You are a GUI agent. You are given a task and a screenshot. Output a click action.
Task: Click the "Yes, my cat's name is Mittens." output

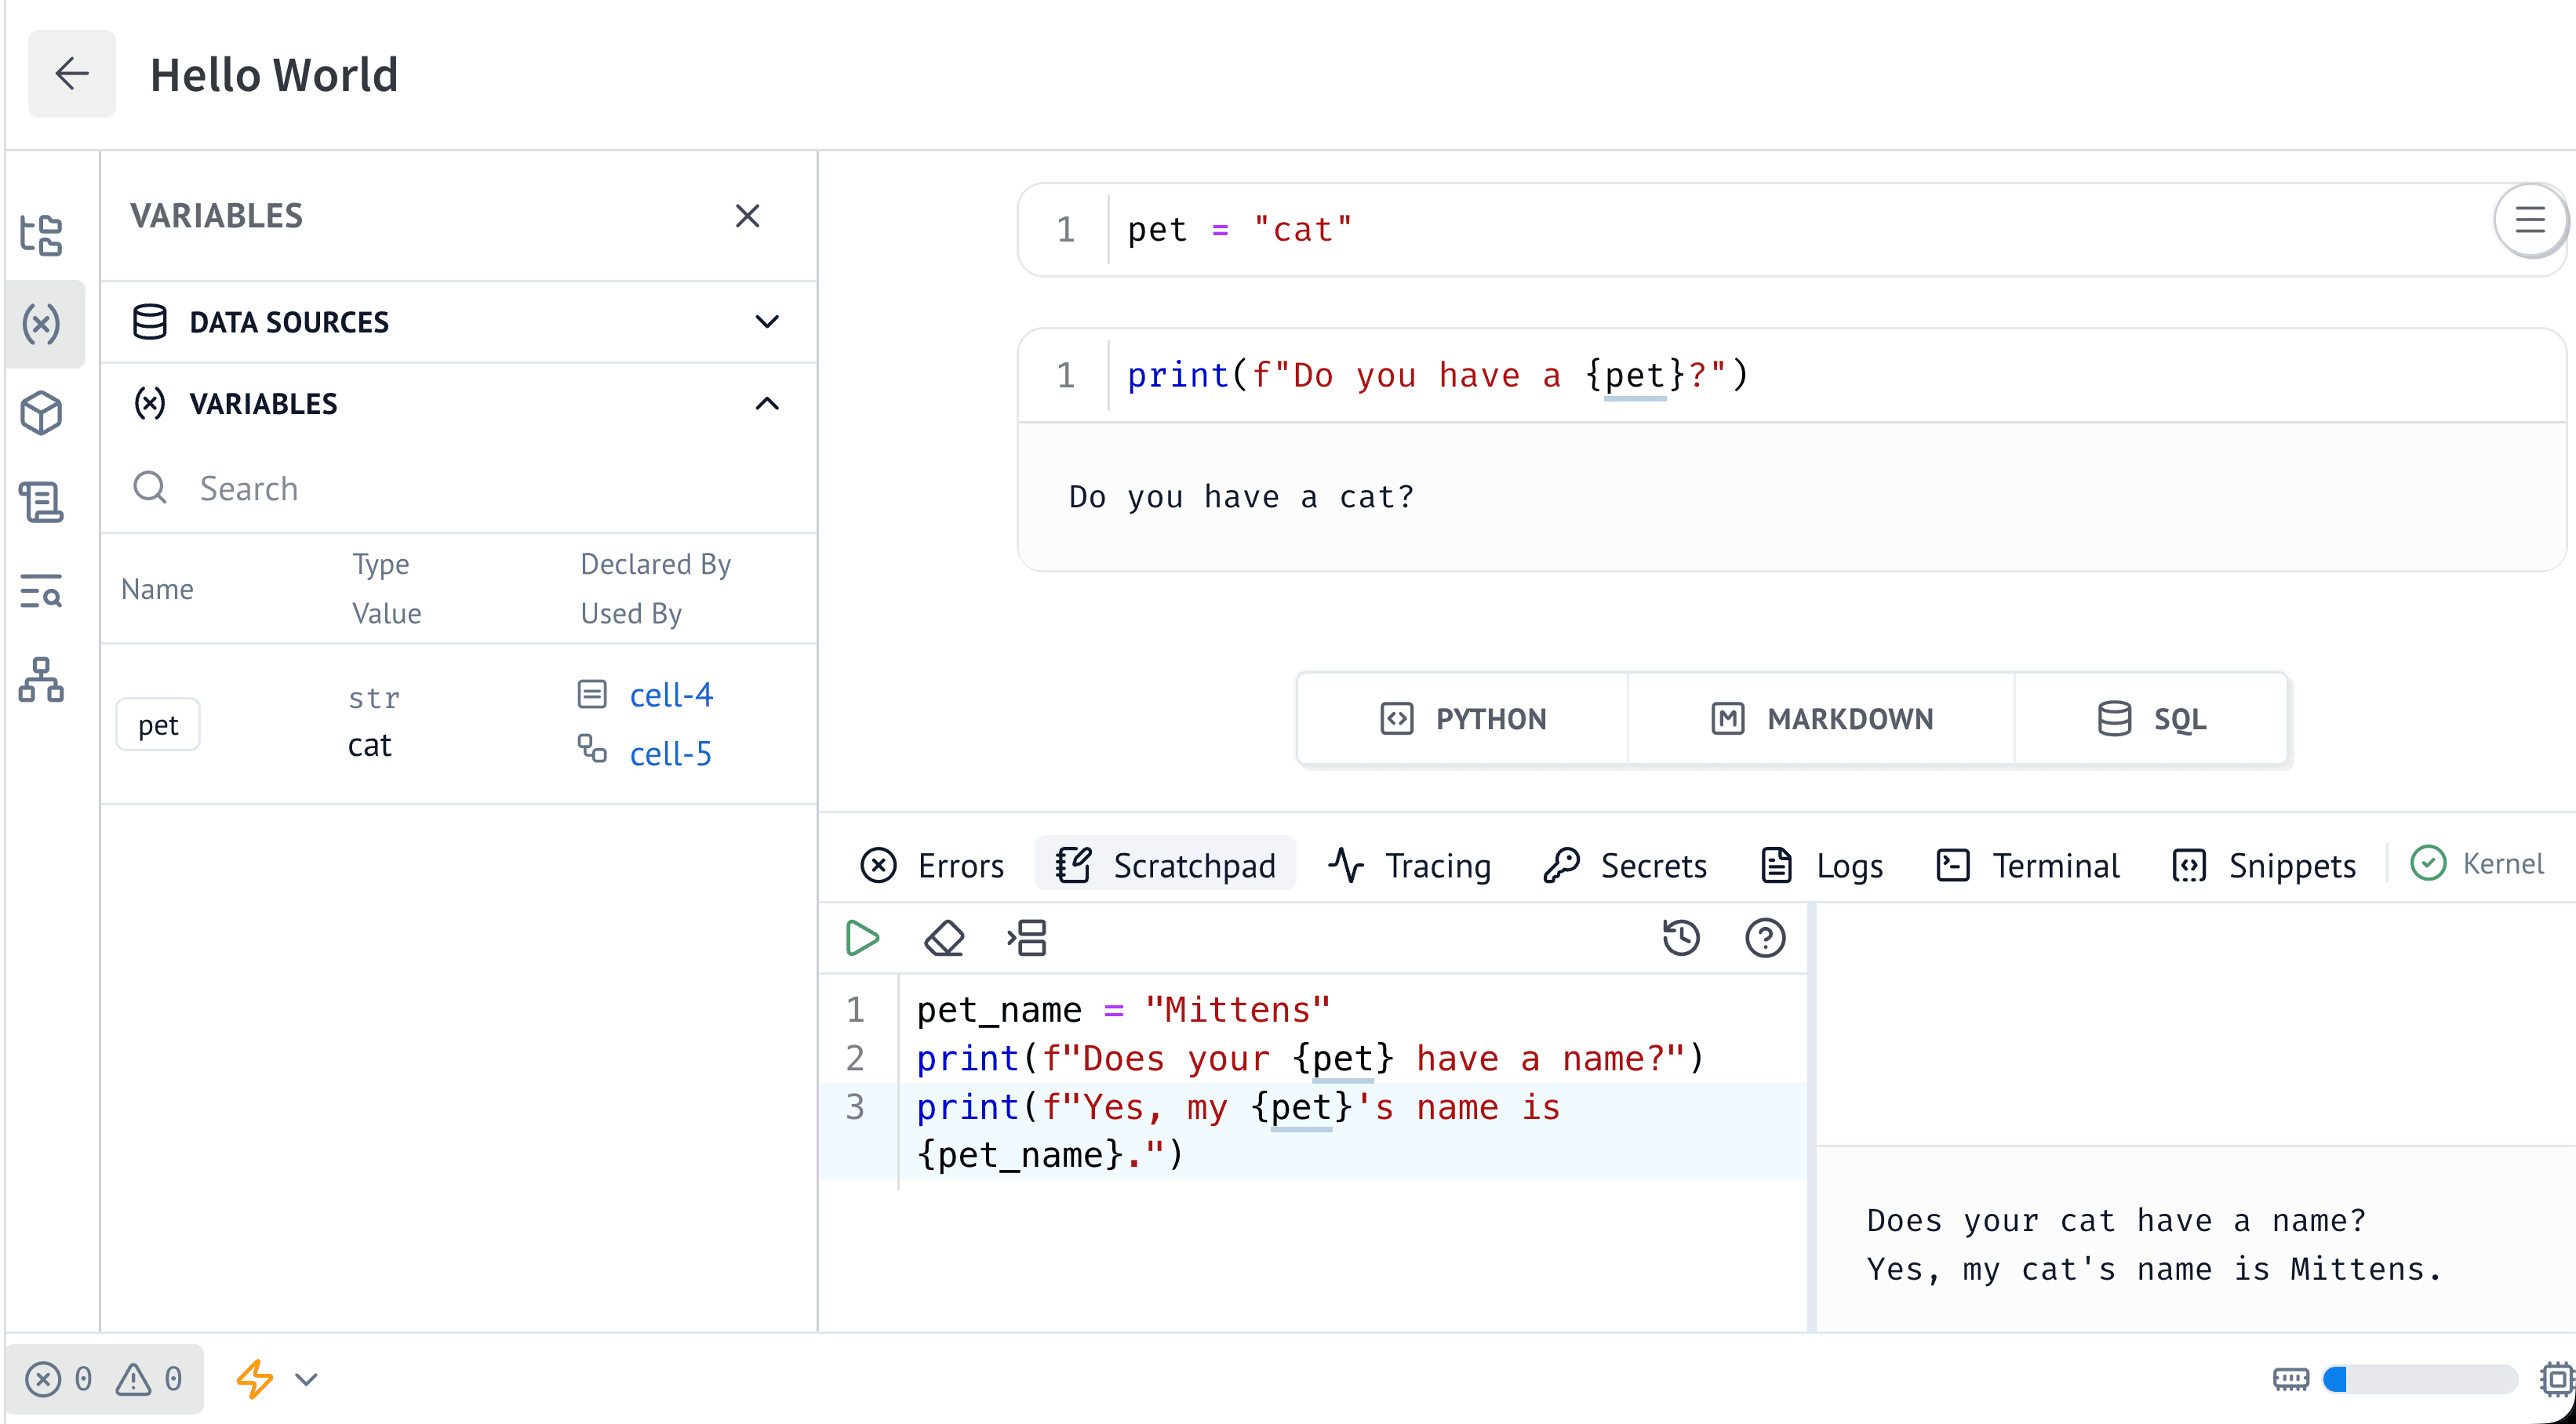pyautogui.click(x=2155, y=1269)
